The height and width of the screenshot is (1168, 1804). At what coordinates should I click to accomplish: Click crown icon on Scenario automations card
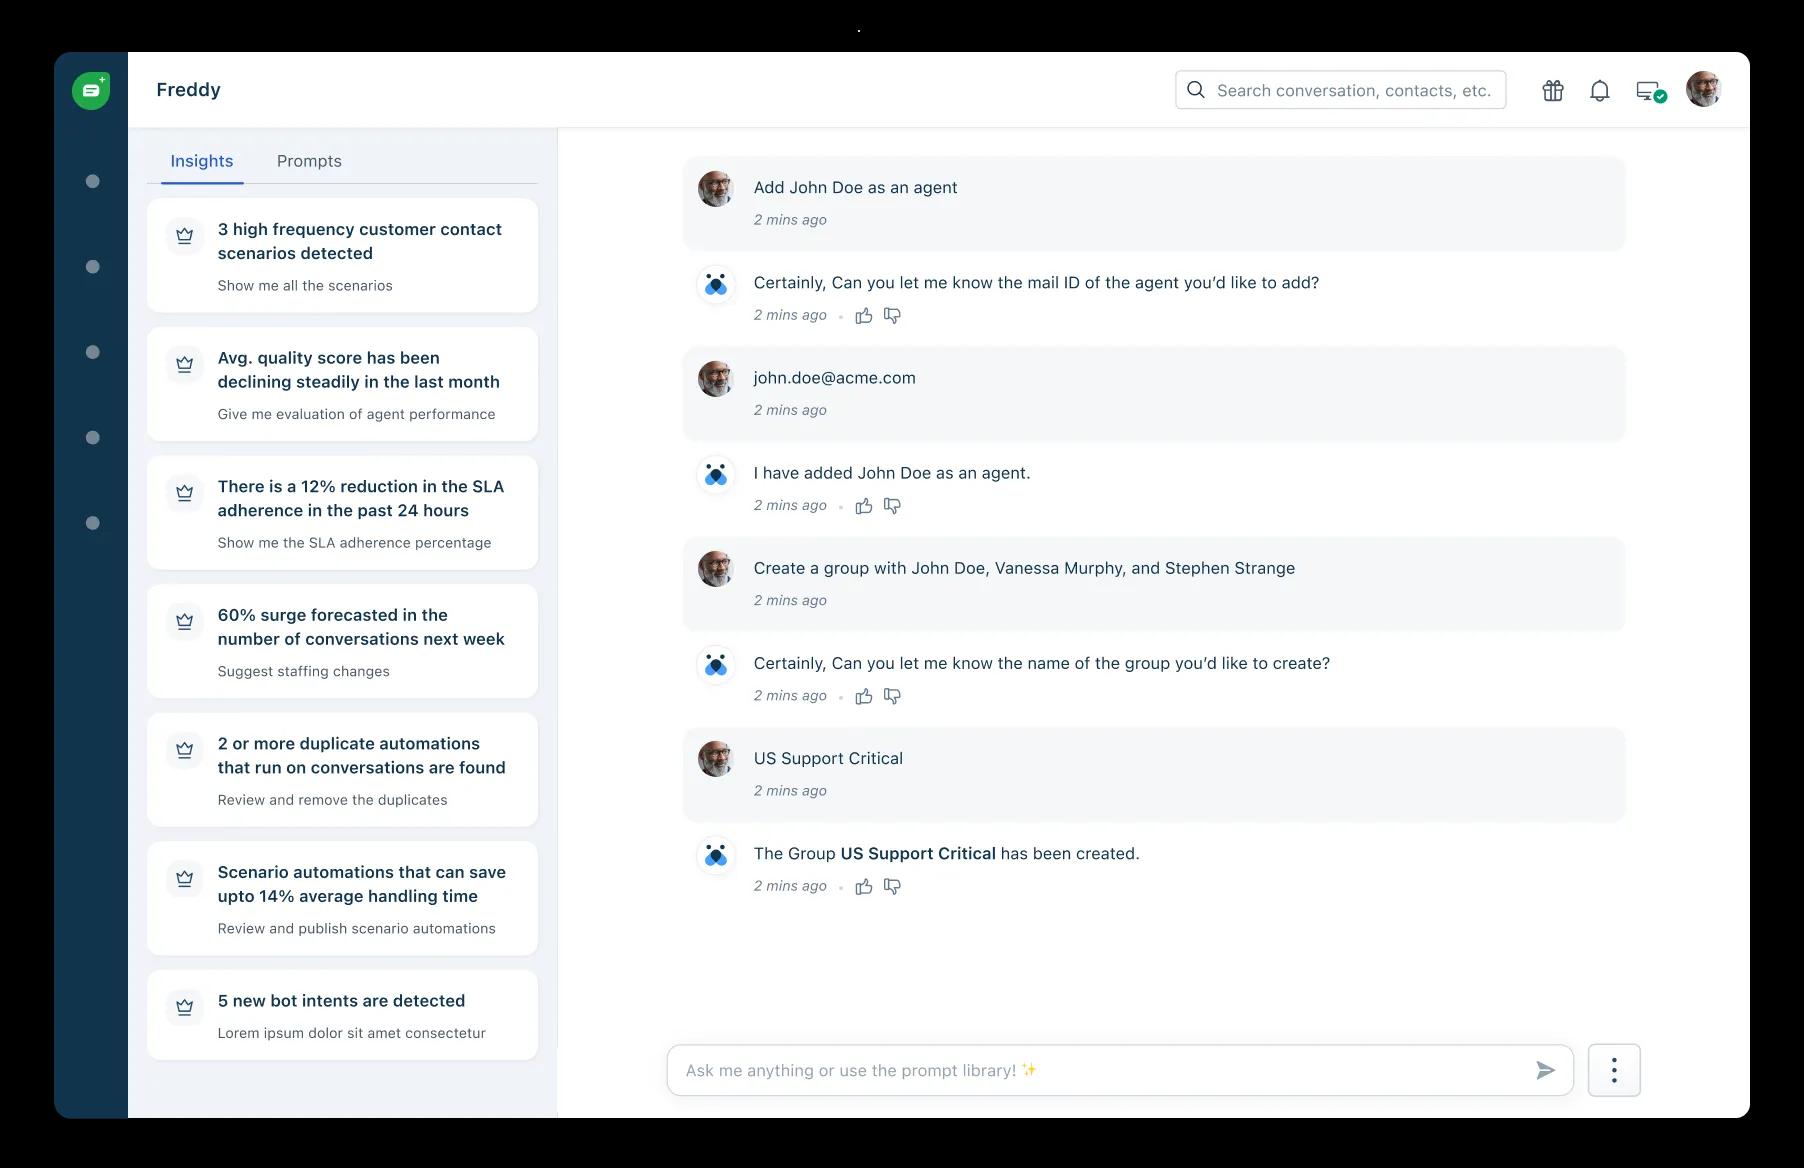tap(185, 879)
